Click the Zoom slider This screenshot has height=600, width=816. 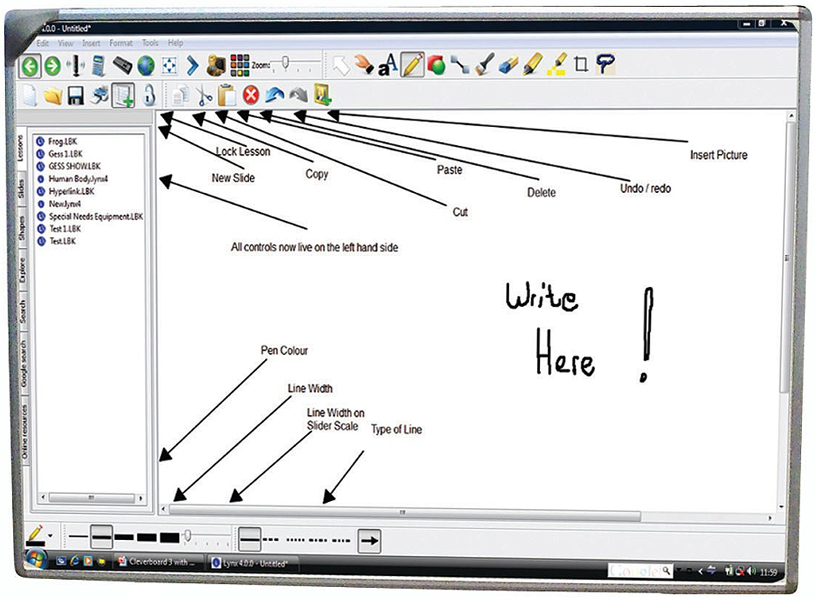286,65
